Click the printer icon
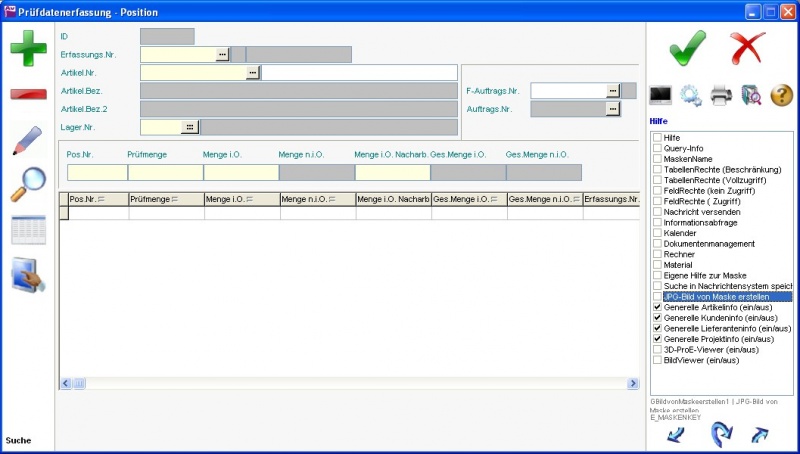The image size is (800, 454). [x=721, y=96]
